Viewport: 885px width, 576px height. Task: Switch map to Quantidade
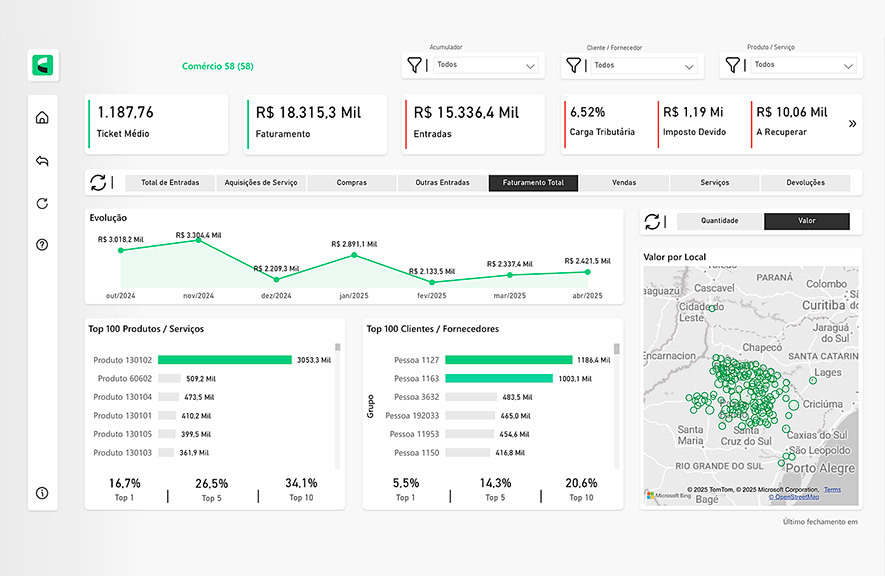tap(720, 221)
